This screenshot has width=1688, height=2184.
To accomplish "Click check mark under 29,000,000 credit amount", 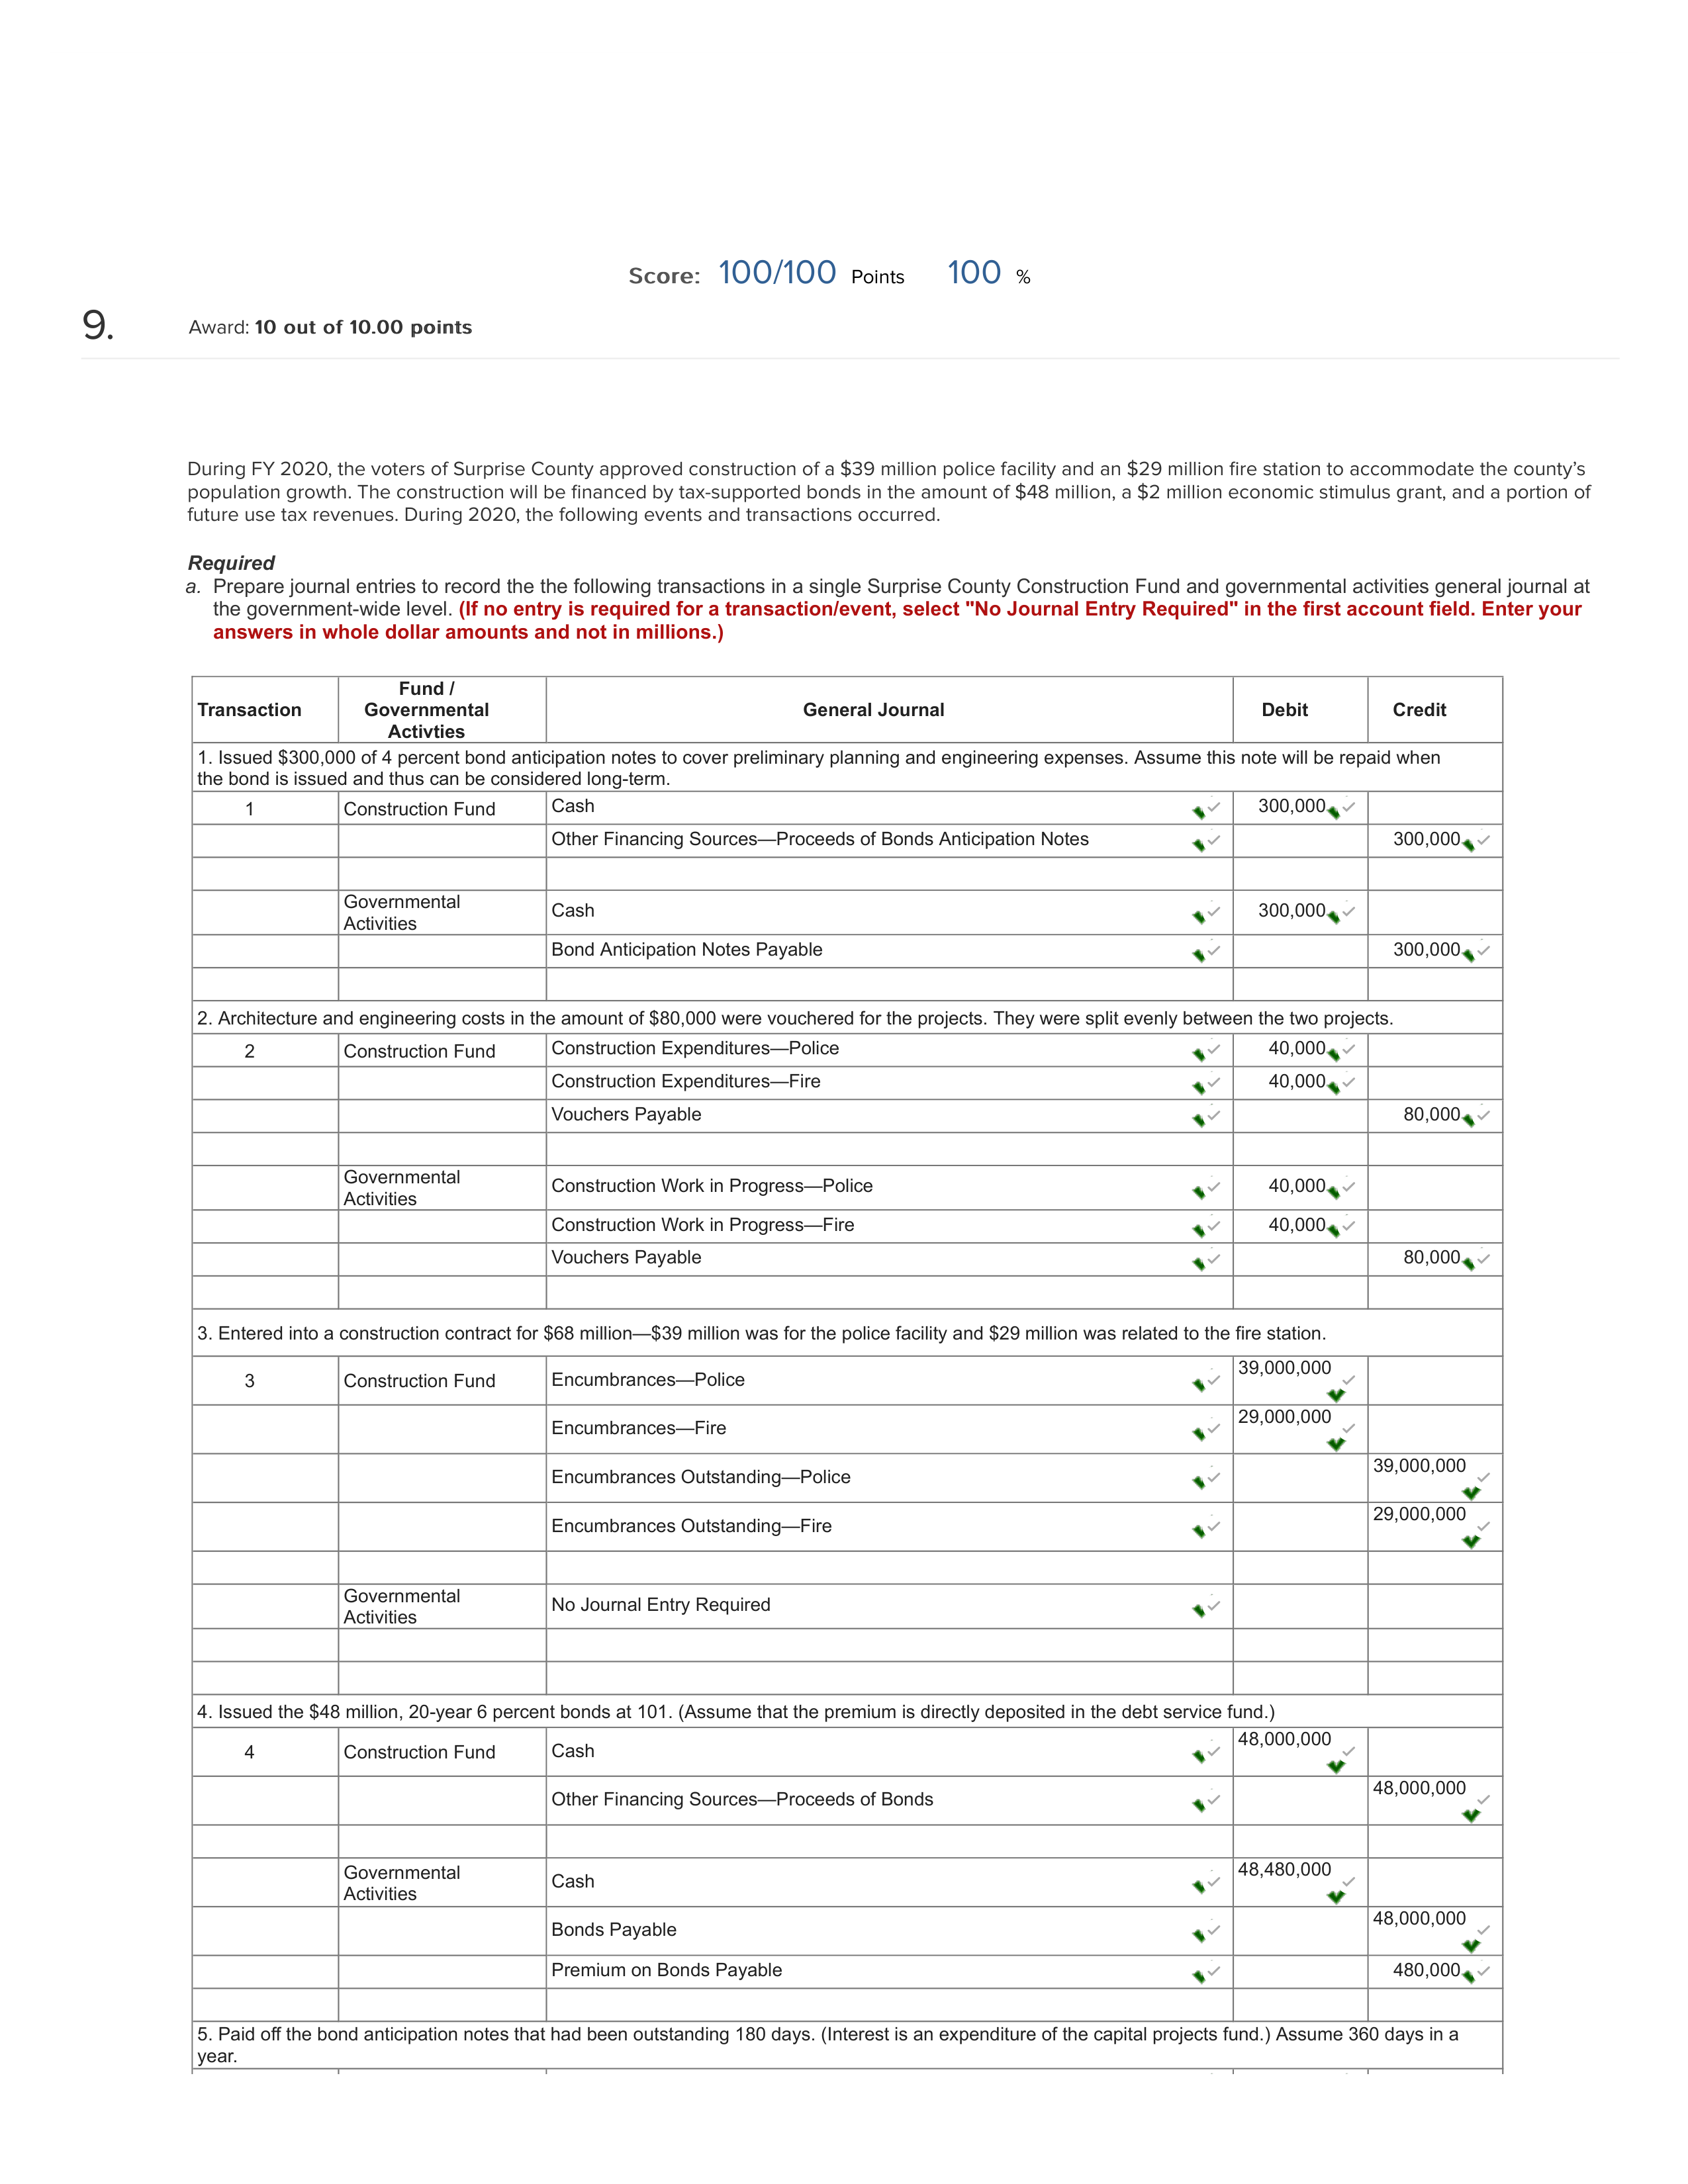I will tap(1471, 1541).
